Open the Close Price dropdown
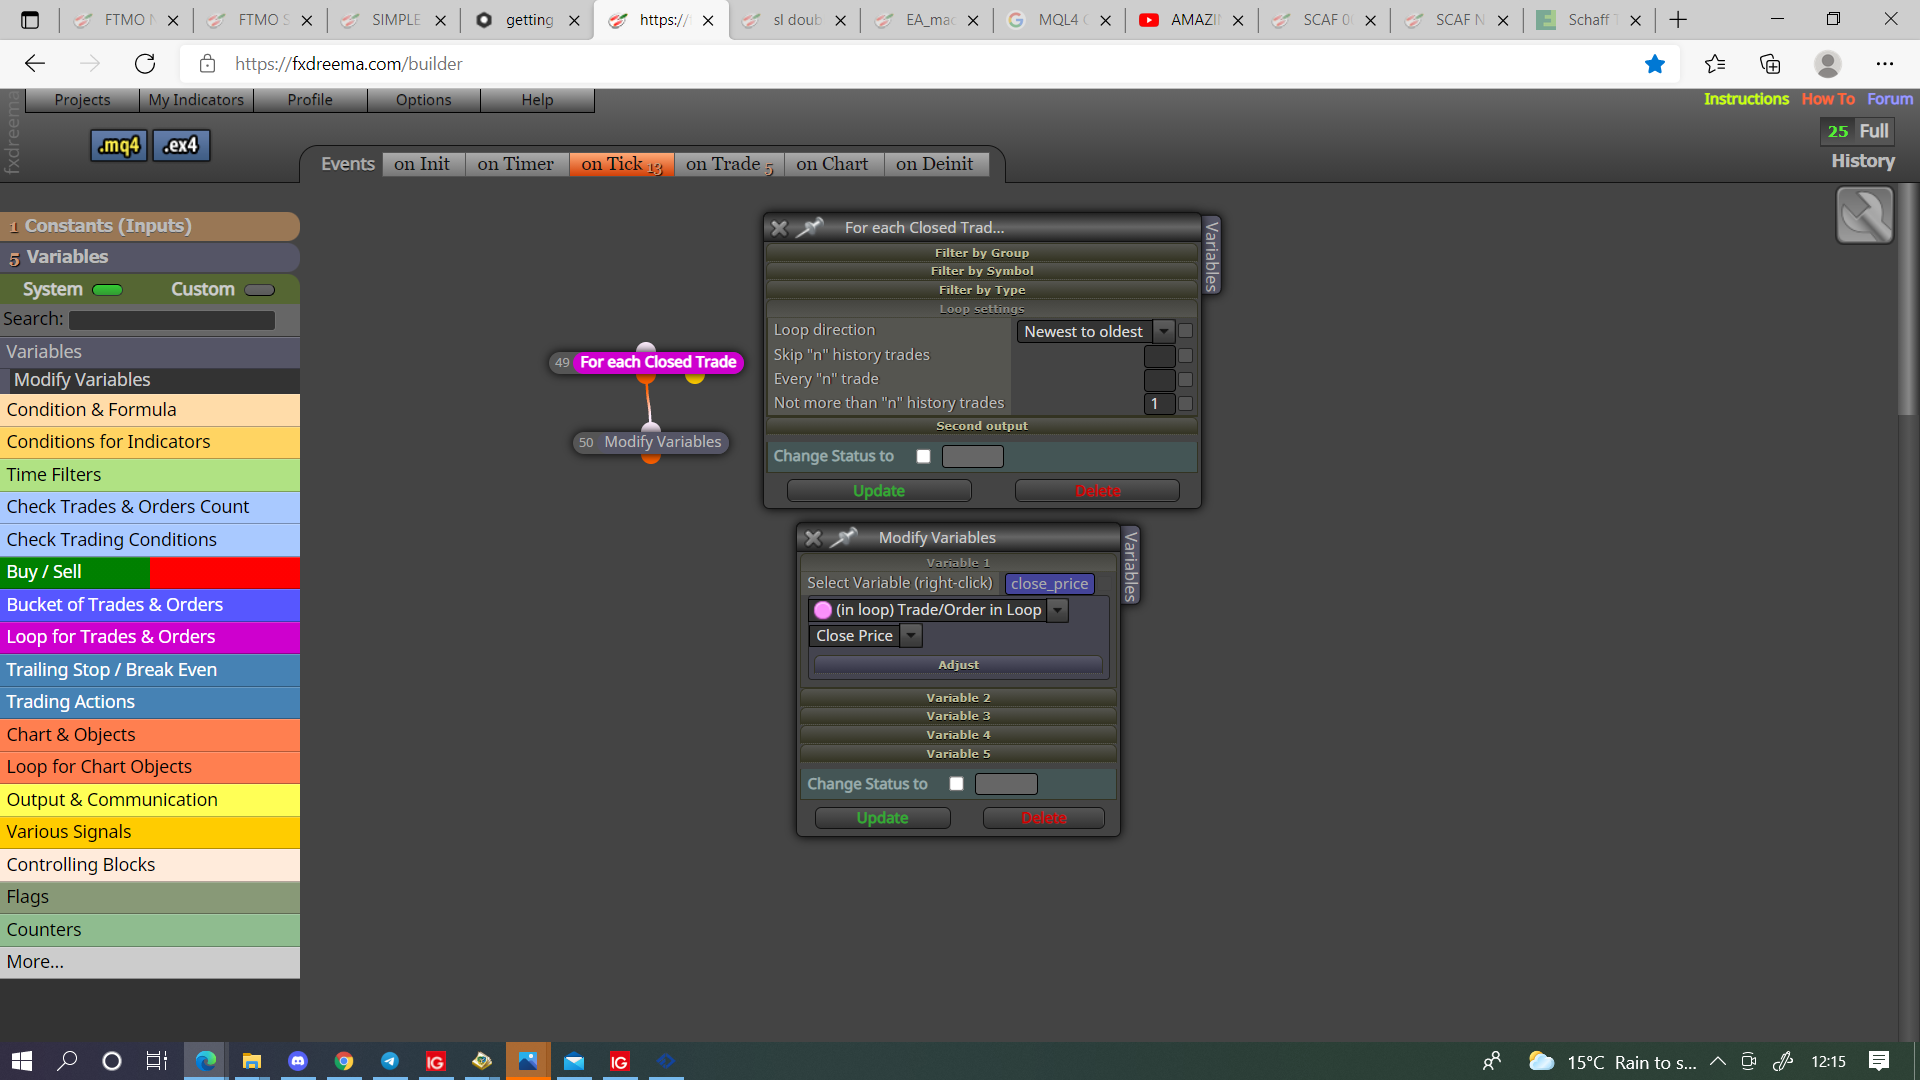 click(865, 636)
